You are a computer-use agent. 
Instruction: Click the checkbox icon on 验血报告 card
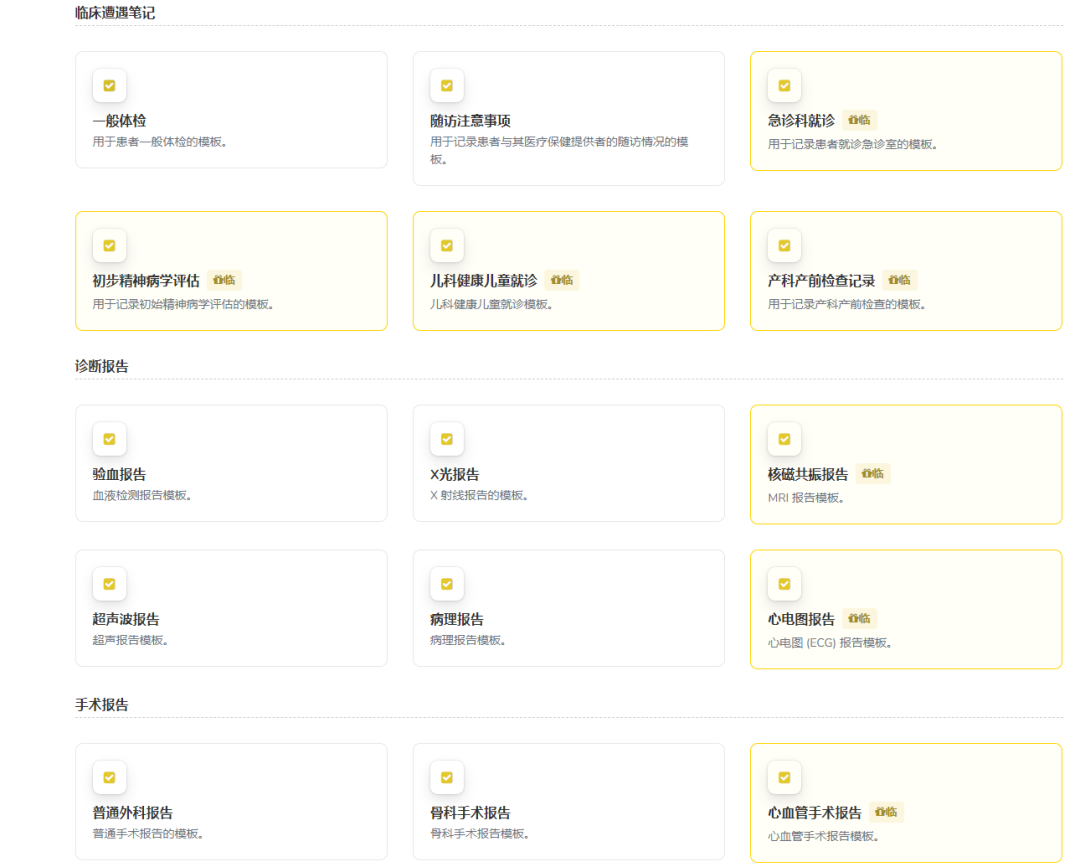click(x=109, y=439)
